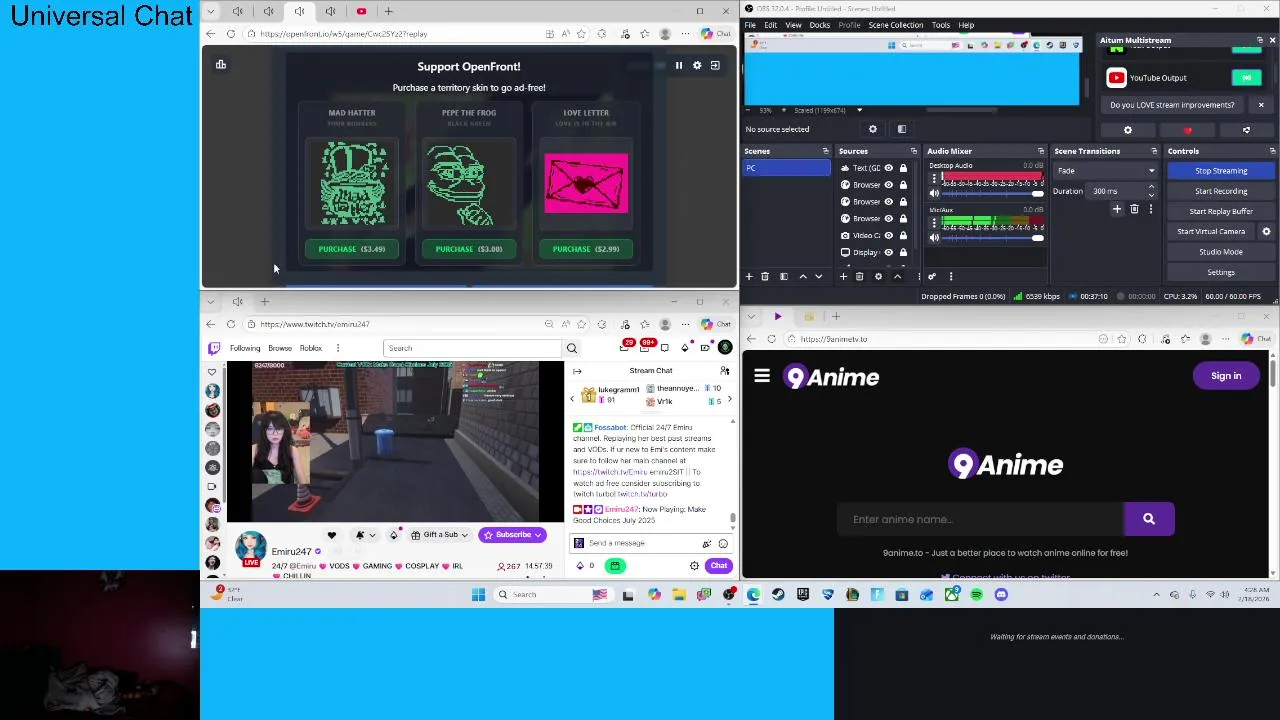Open Virtual Camera settings gear
This screenshot has height=720, width=1280.
[1266, 232]
